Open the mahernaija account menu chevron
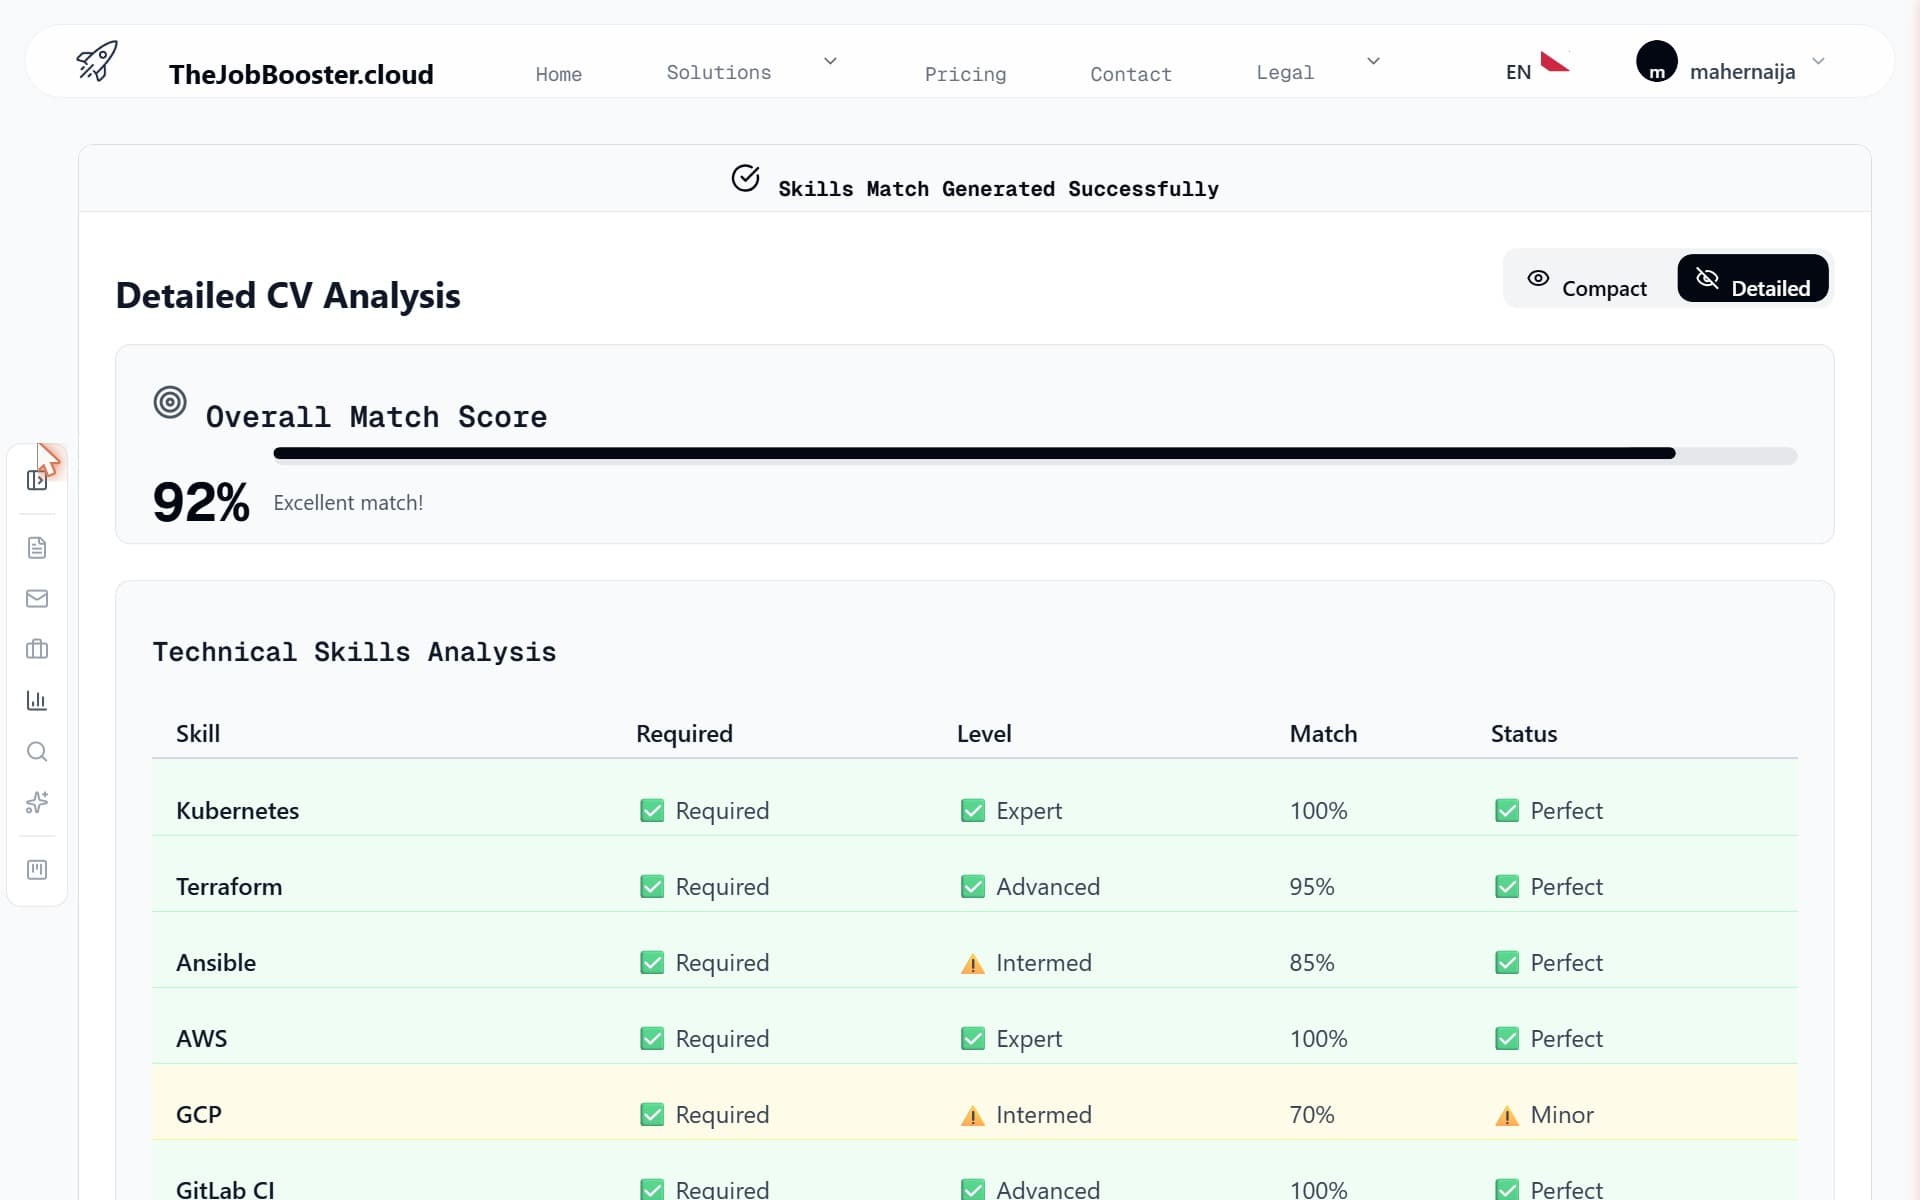 tap(1818, 61)
